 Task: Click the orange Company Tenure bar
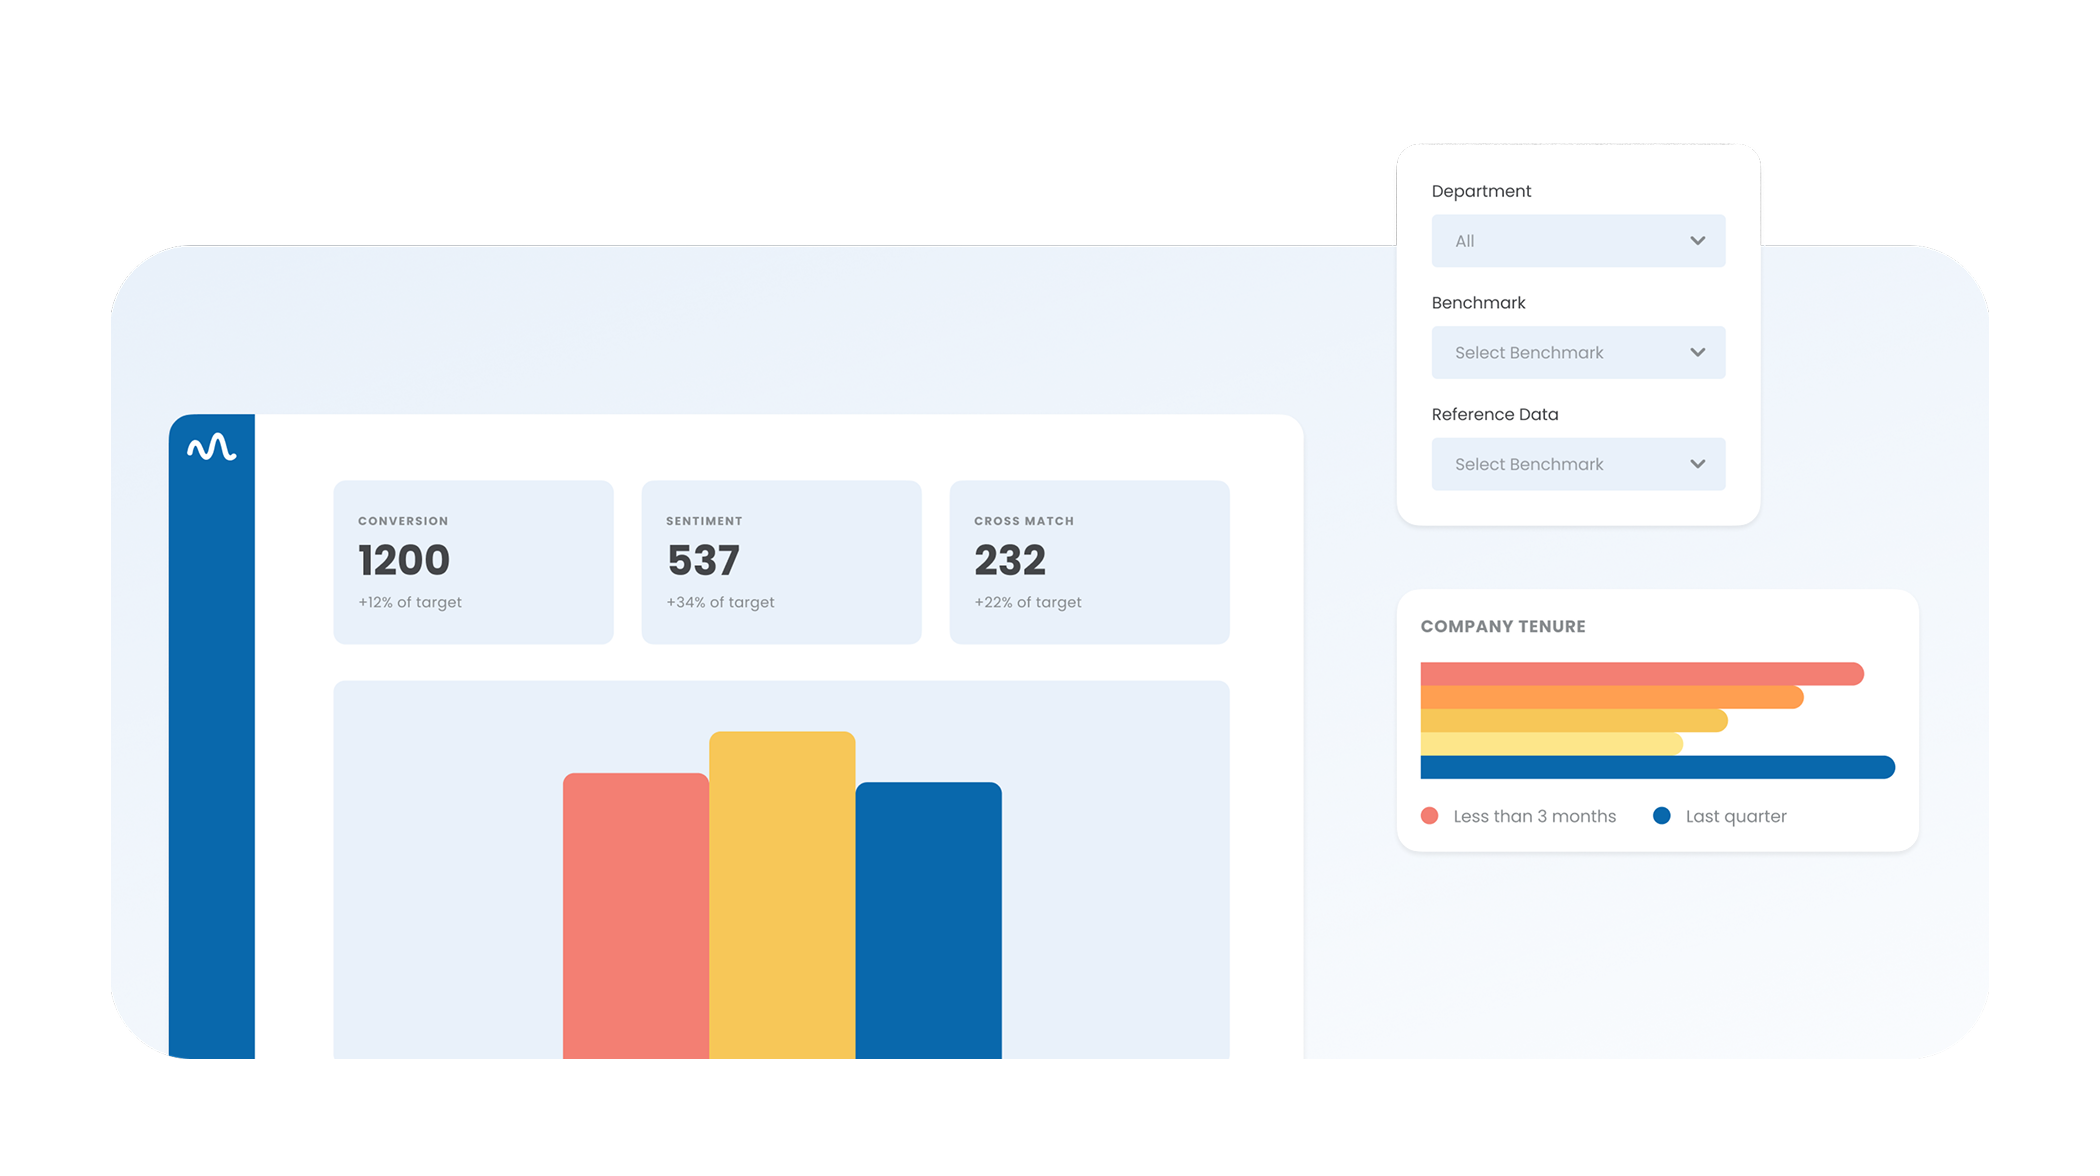coord(1611,697)
